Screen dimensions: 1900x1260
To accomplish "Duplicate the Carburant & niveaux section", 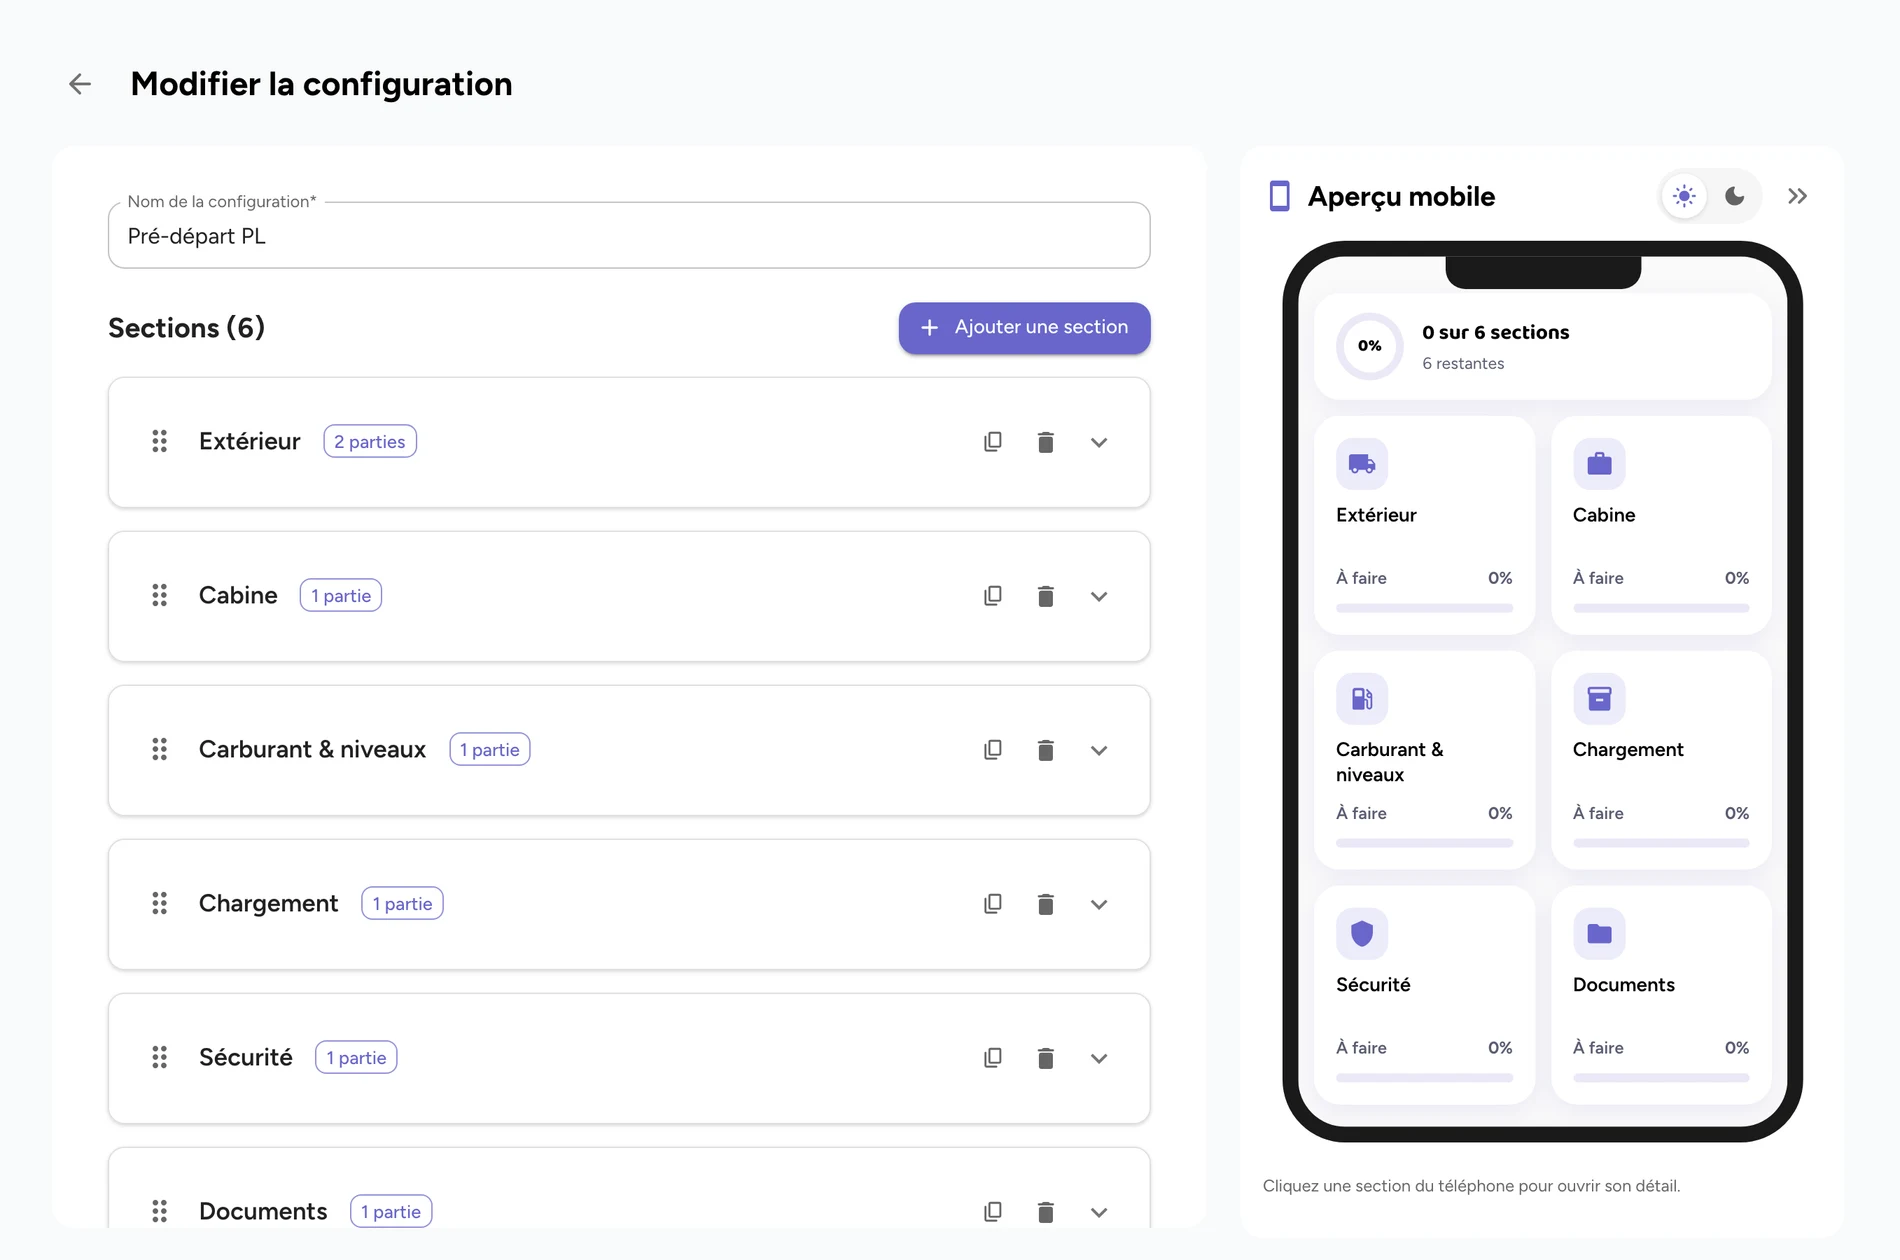I will [x=993, y=750].
